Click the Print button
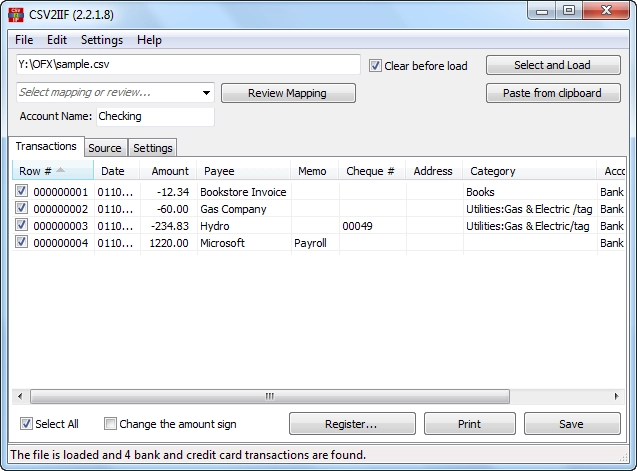 coord(470,424)
